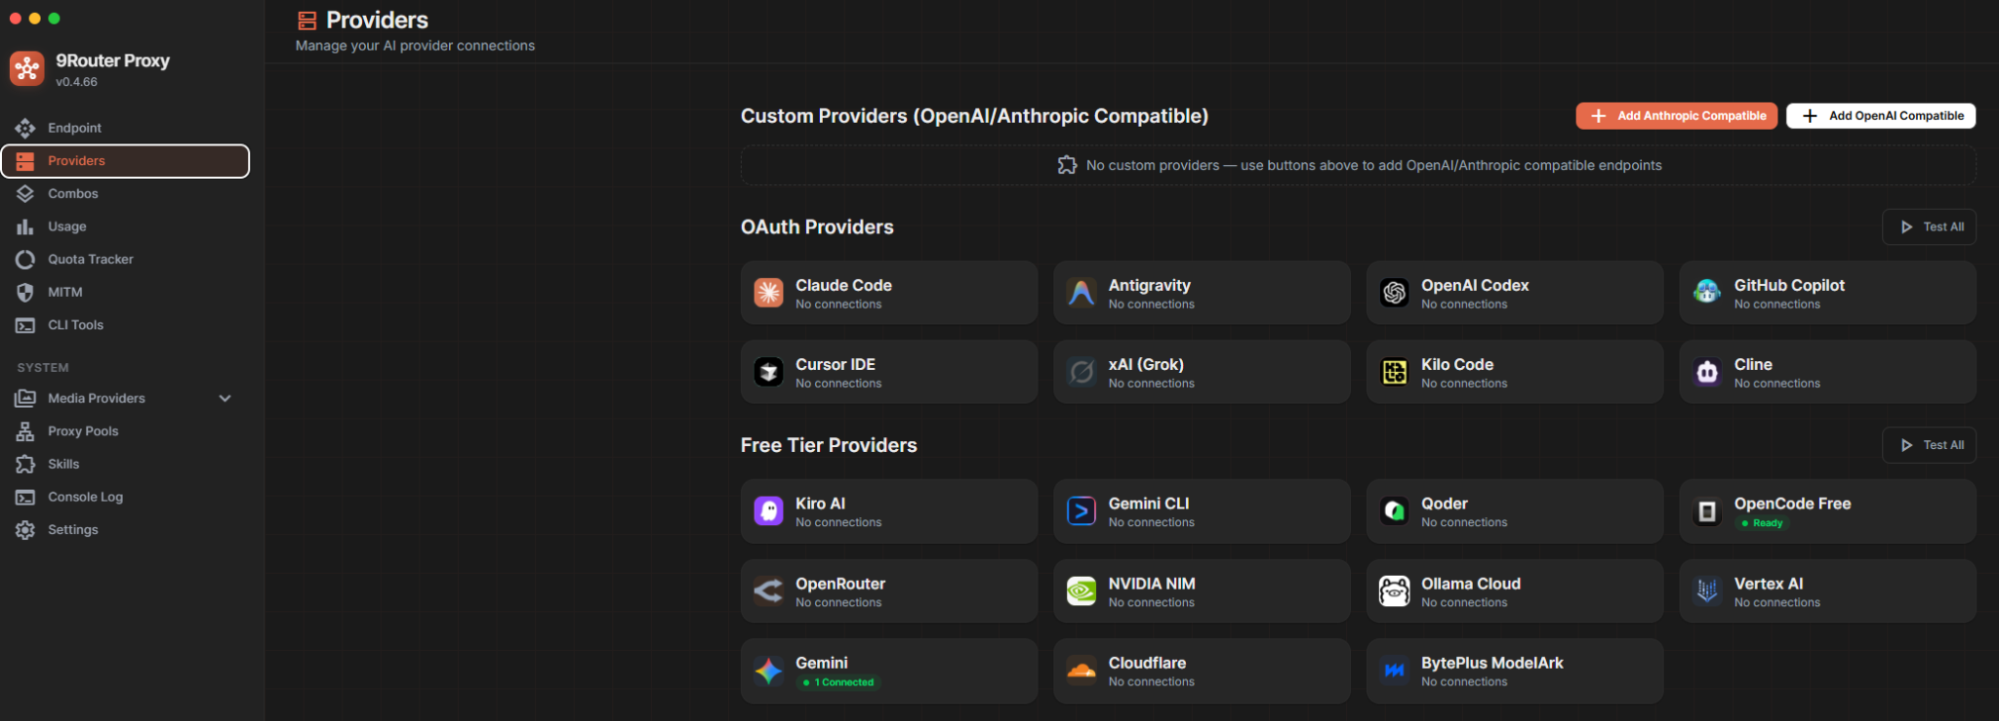The width and height of the screenshot is (1999, 722).
Task: Click Test All for Free Tier Providers
Action: pos(1929,445)
